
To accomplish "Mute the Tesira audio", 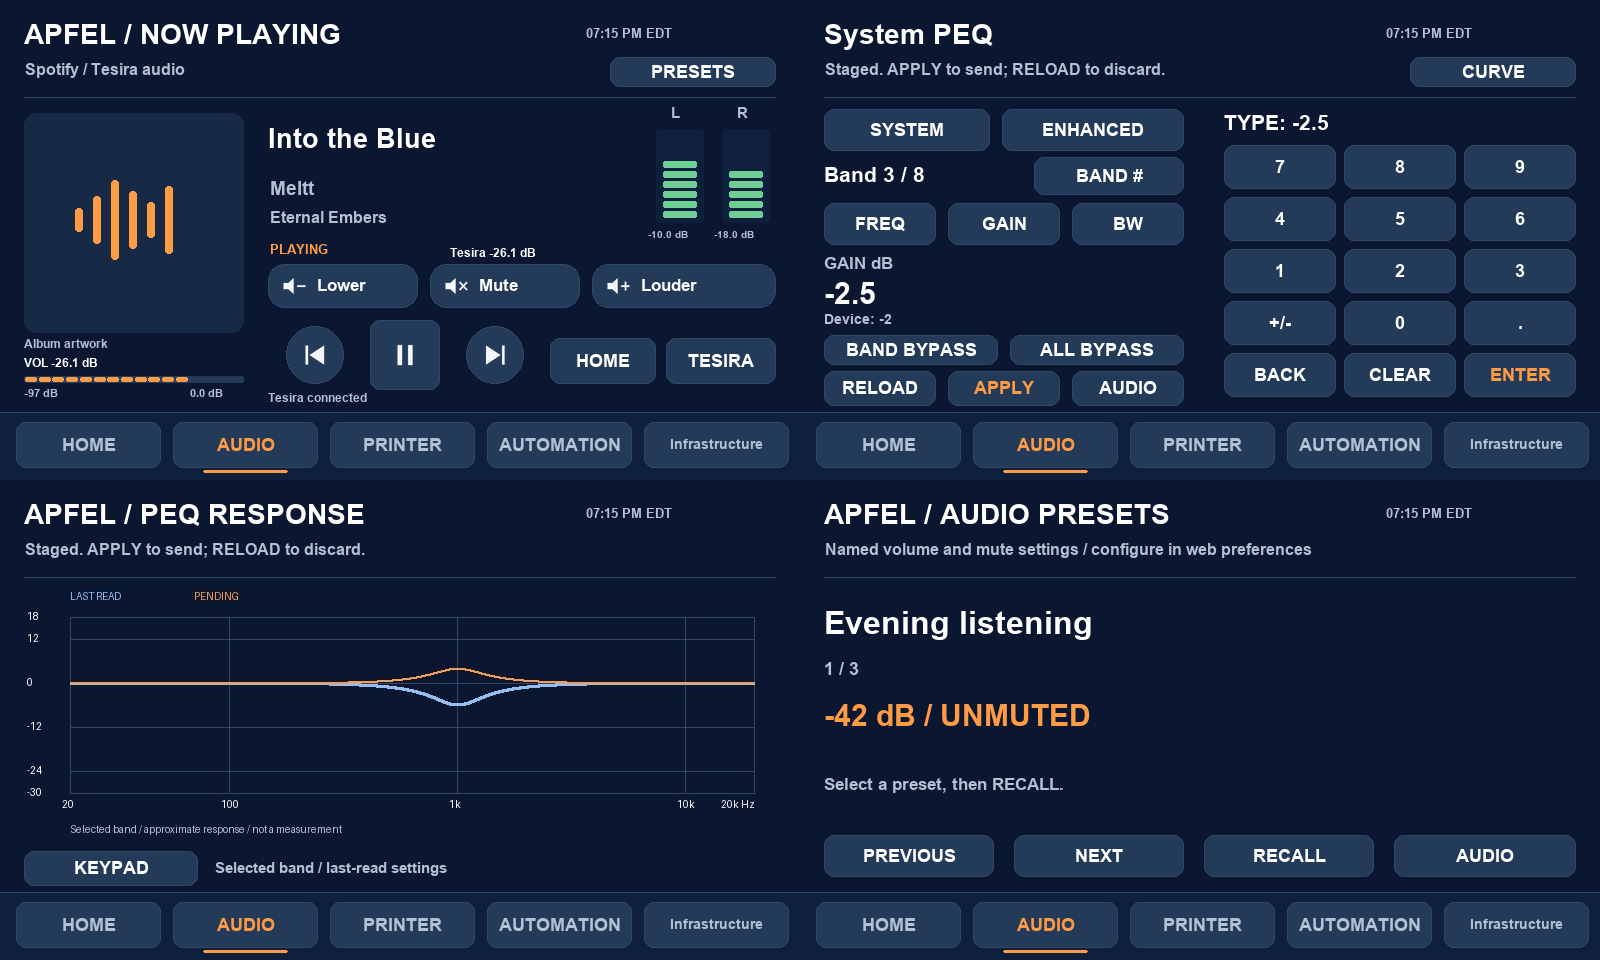I will click(x=505, y=286).
